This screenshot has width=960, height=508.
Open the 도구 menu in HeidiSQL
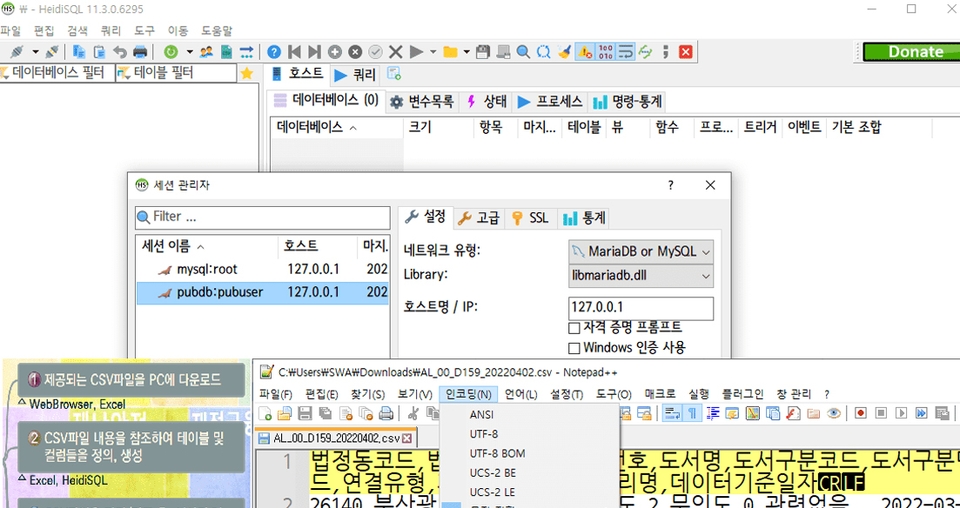pyautogui.click(x=144, y=31)
